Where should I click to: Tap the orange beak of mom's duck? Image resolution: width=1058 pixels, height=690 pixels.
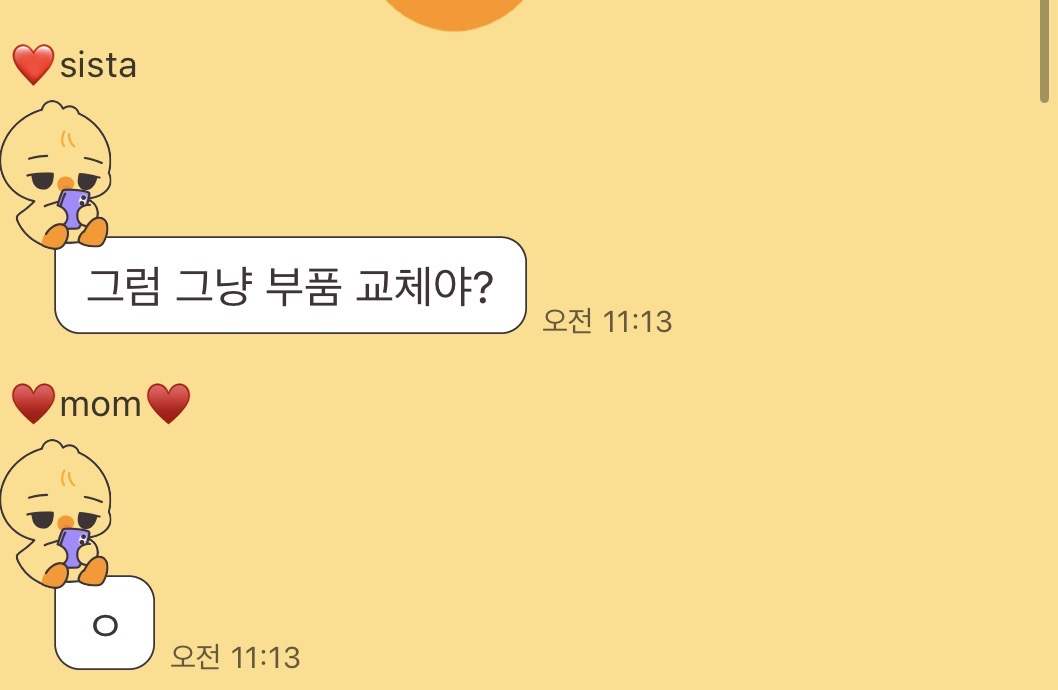[x=65, y=522]
